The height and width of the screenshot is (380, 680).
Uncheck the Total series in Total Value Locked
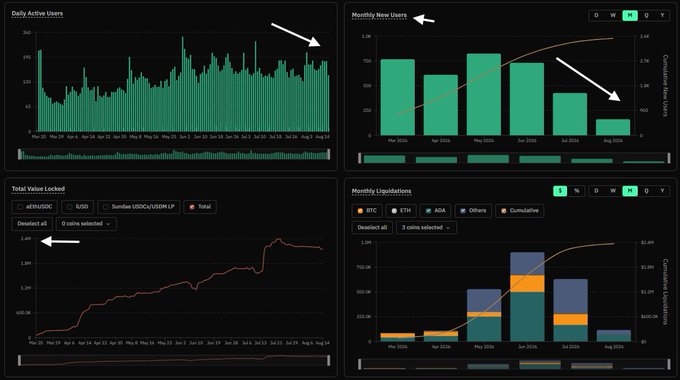pyautogui.click(x=192, y=207)
